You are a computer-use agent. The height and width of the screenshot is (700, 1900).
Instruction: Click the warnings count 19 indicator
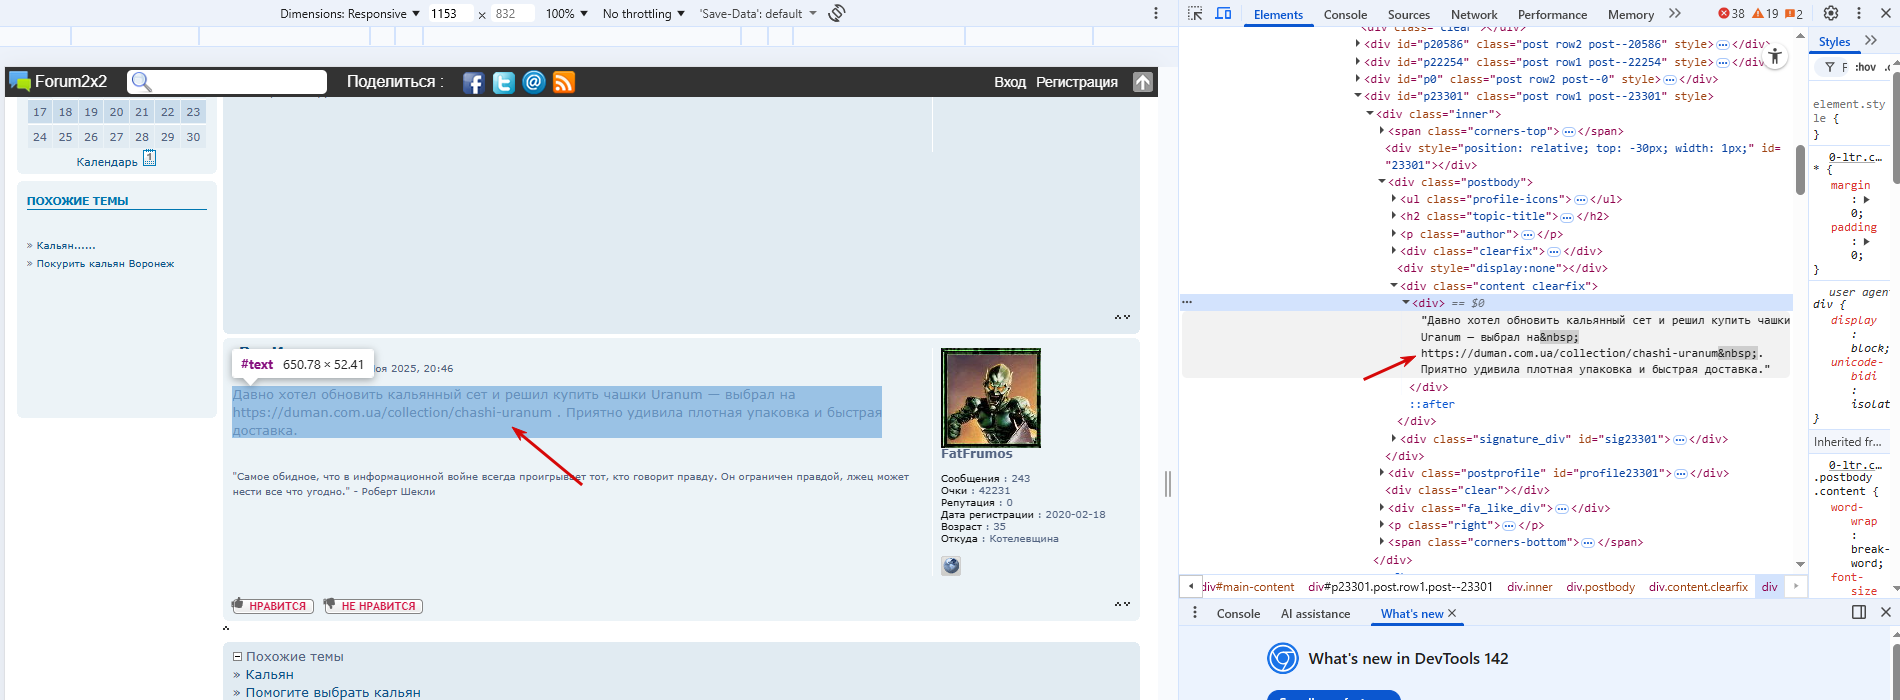[x=1765, y=13]
